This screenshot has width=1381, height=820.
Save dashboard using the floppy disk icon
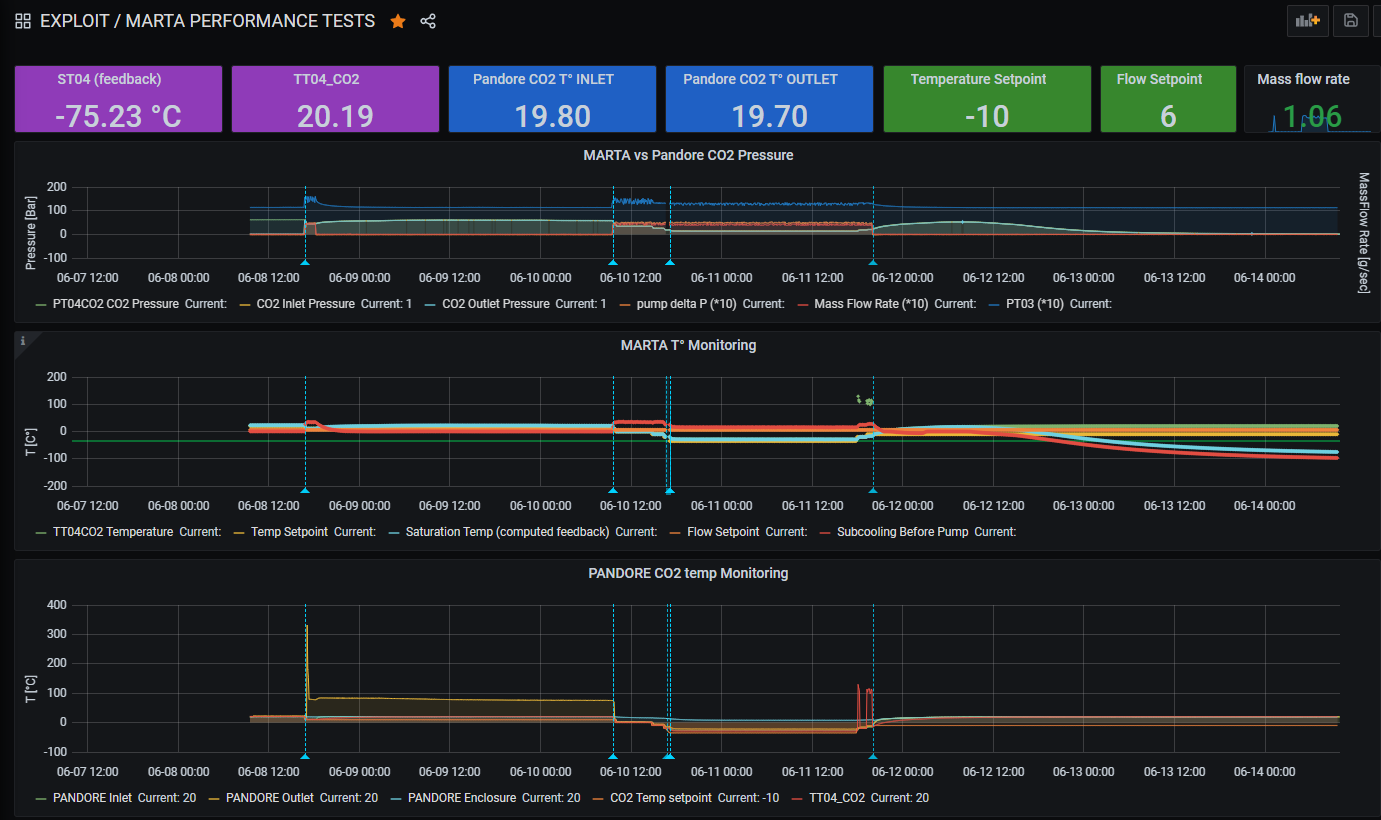coord(1350,21)
